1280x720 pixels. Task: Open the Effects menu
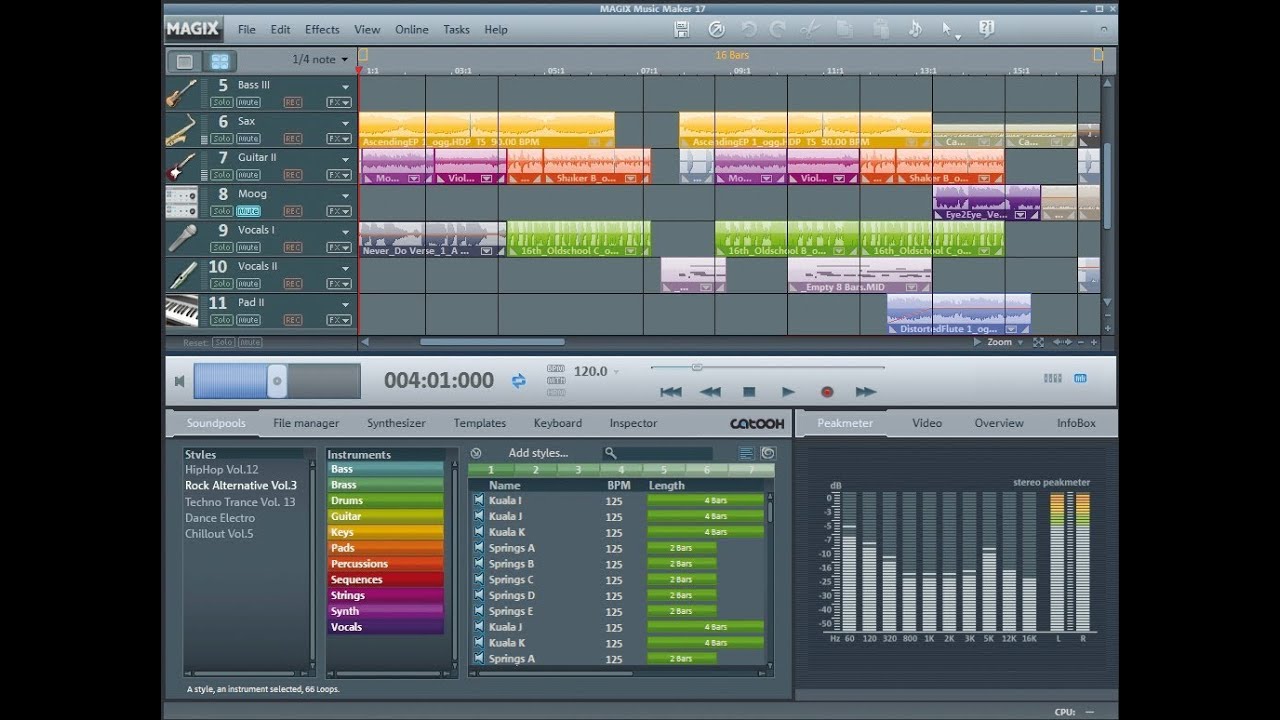click(322, 30)
